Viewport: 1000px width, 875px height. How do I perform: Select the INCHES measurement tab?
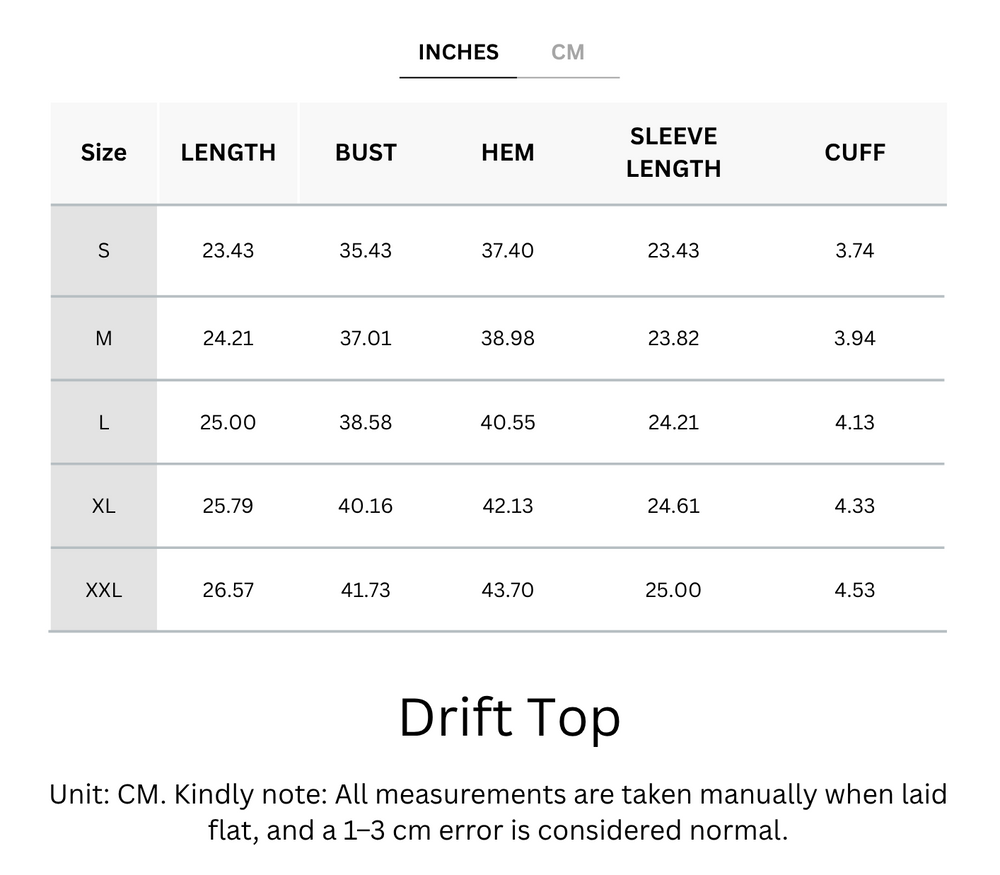pyautogui.click(x=458, y=52)
